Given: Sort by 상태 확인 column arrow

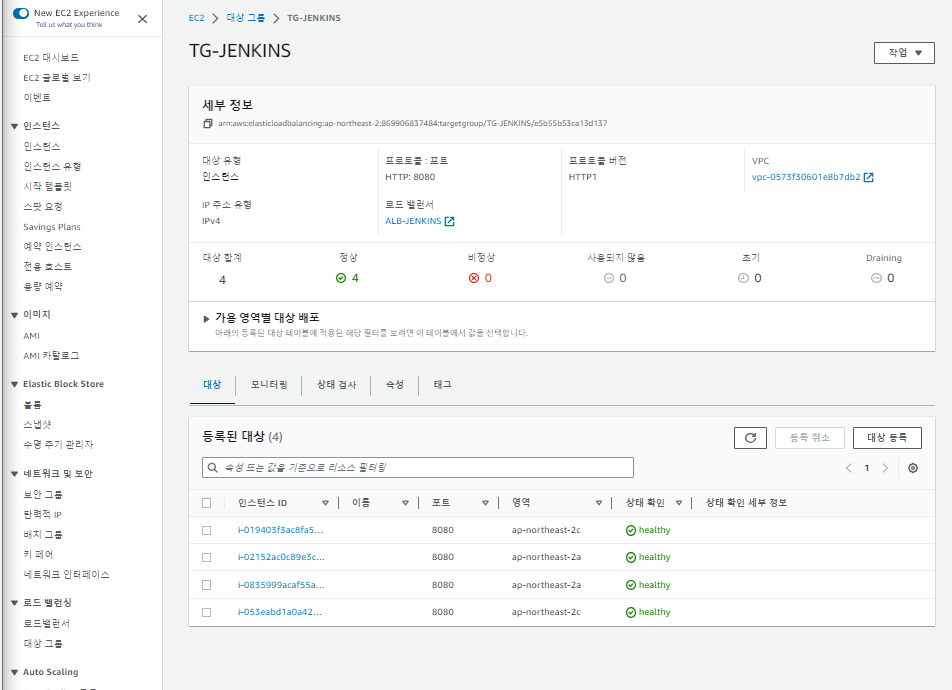Looking at the screenshot, I should pyautogui.click(x=679, y=503).
